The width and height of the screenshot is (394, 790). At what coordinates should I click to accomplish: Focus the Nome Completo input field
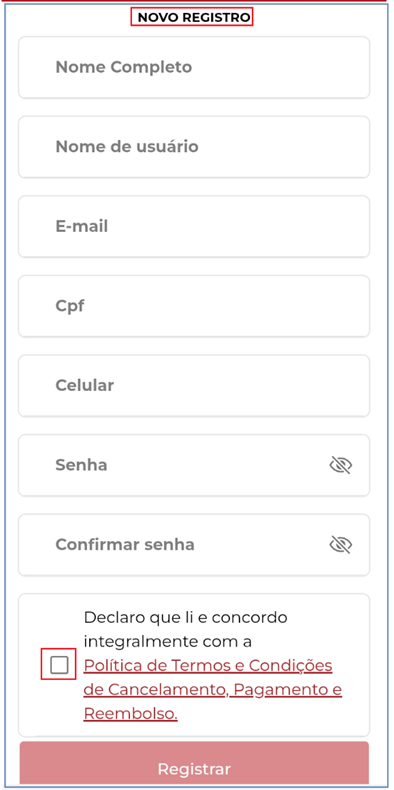tap(194, 67)
